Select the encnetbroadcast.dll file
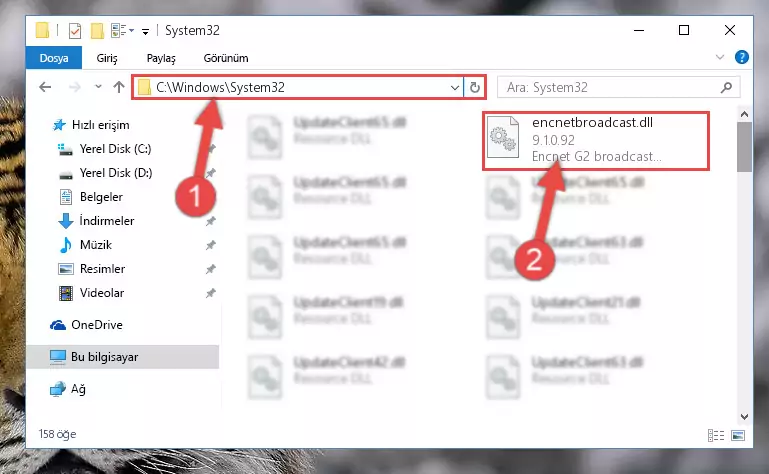 596,140
